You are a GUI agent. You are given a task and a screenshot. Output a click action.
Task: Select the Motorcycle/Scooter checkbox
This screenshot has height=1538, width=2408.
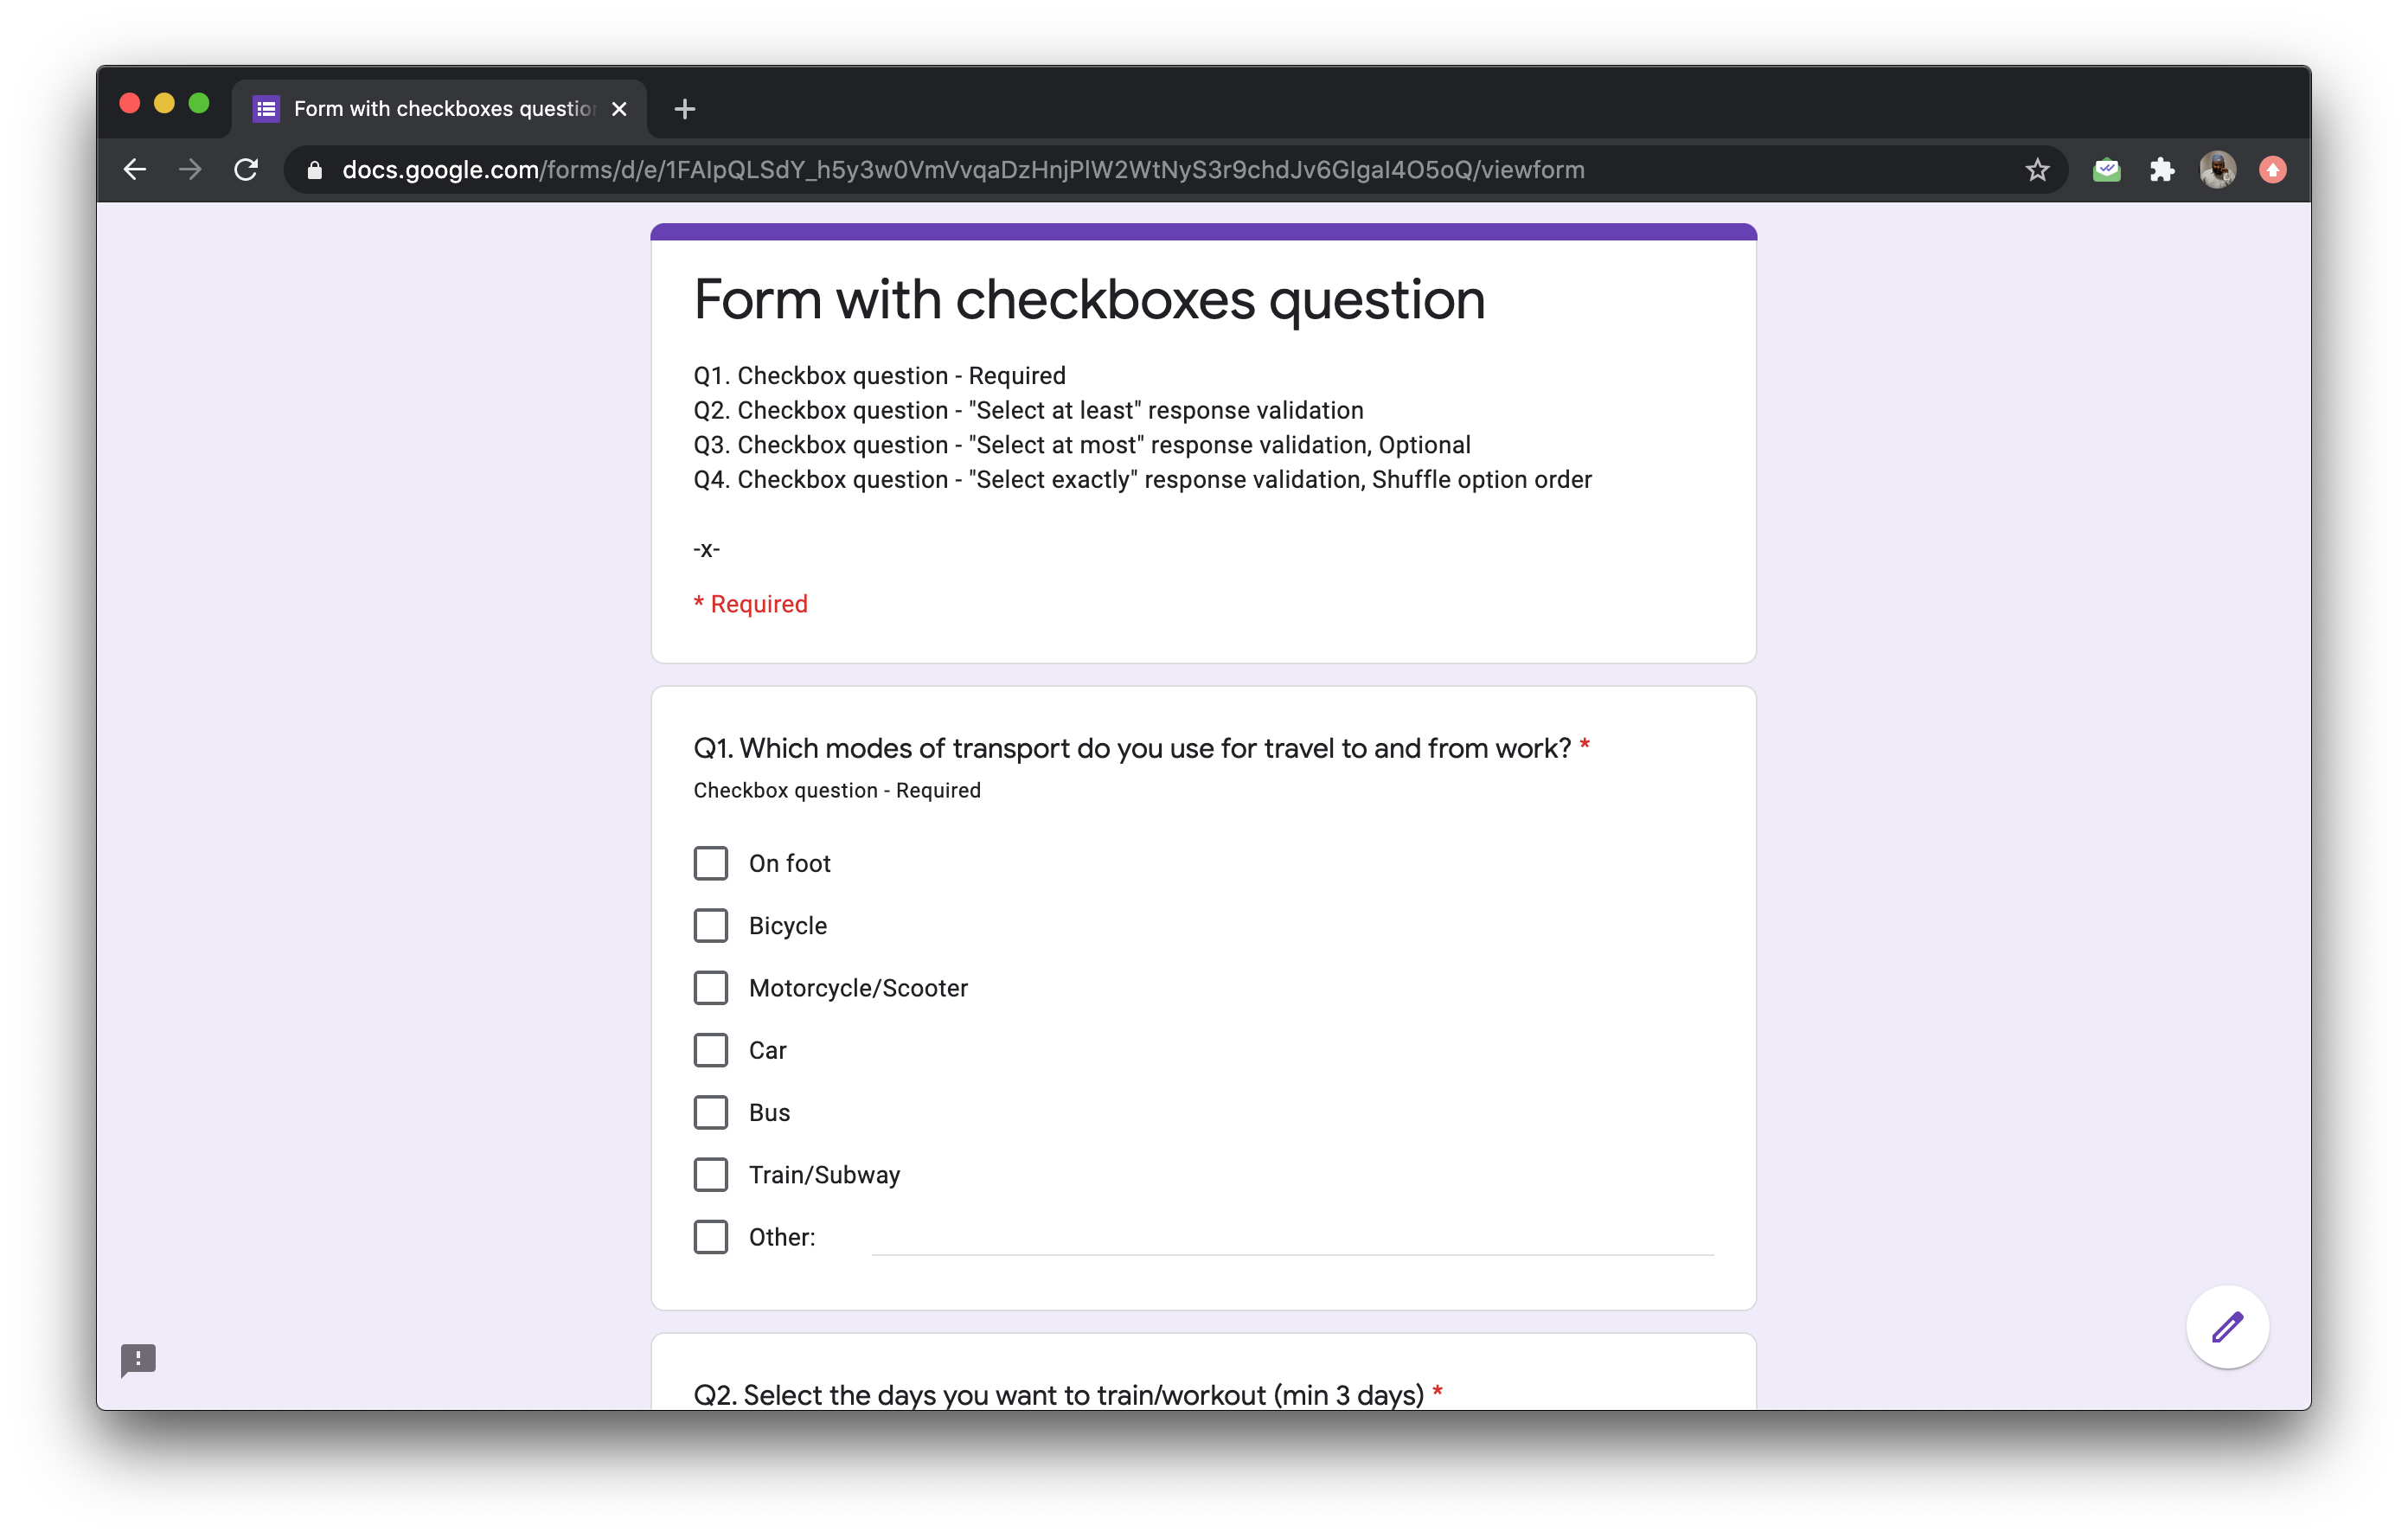point(711,988)
